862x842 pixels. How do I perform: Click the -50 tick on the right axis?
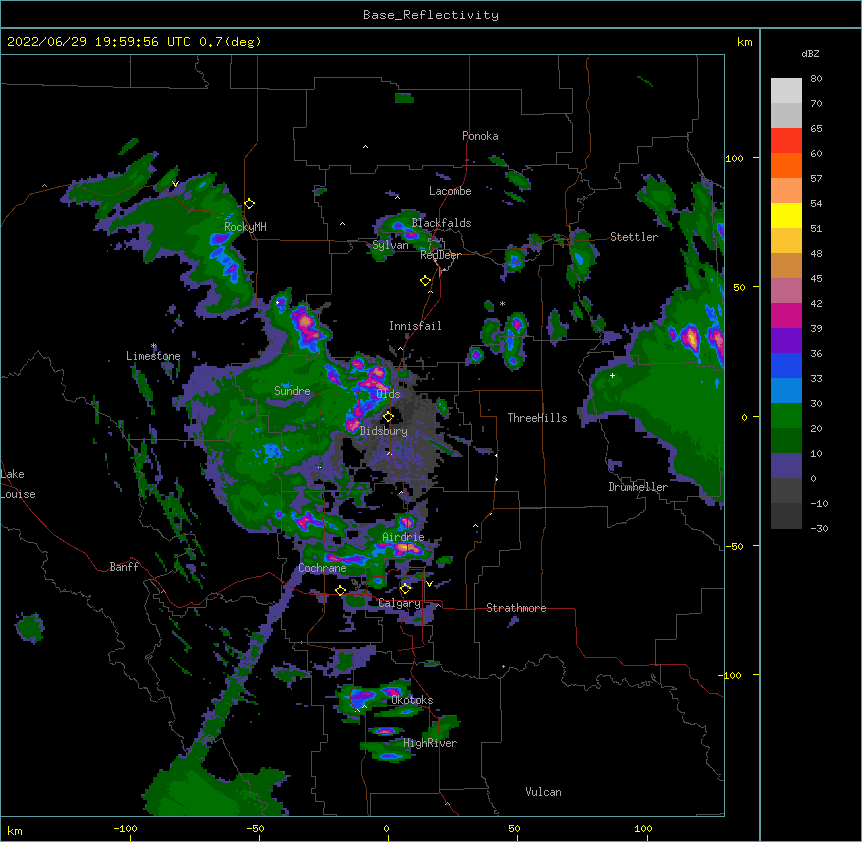click(734, 546)
